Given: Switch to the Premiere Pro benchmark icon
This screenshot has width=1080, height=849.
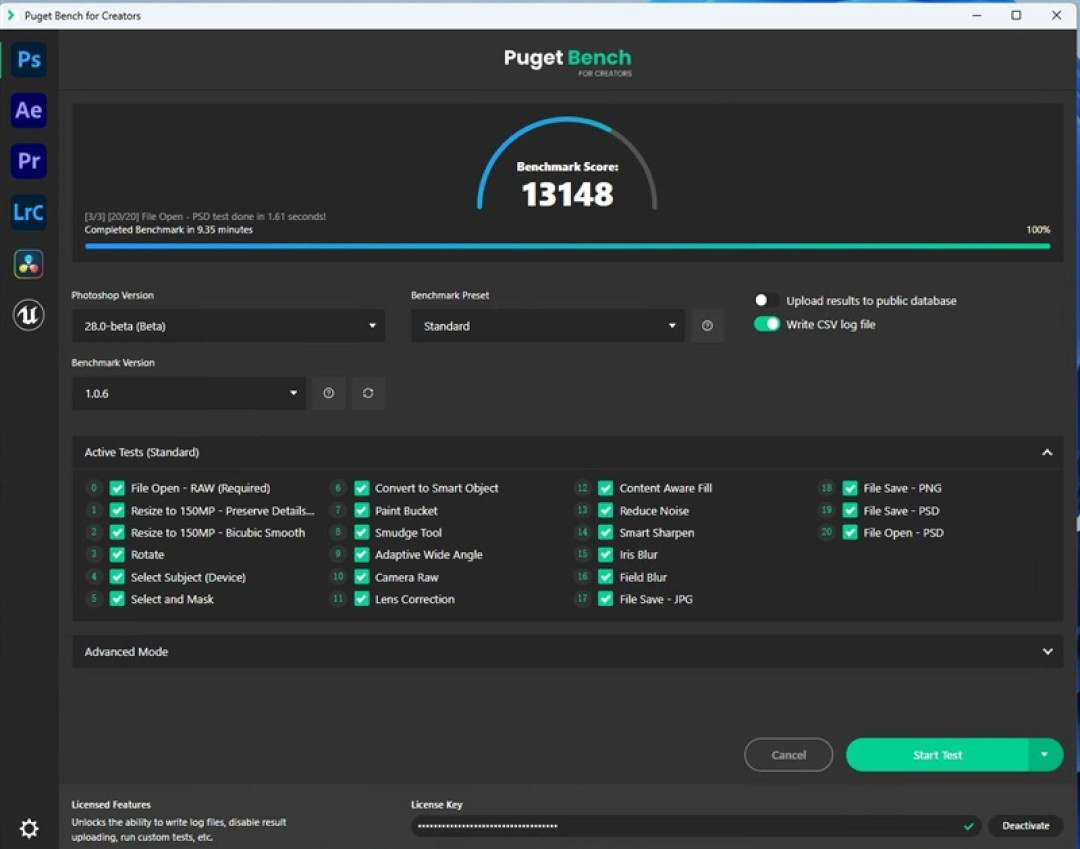Looking at the screenshot, I should (x=28, y=161).
